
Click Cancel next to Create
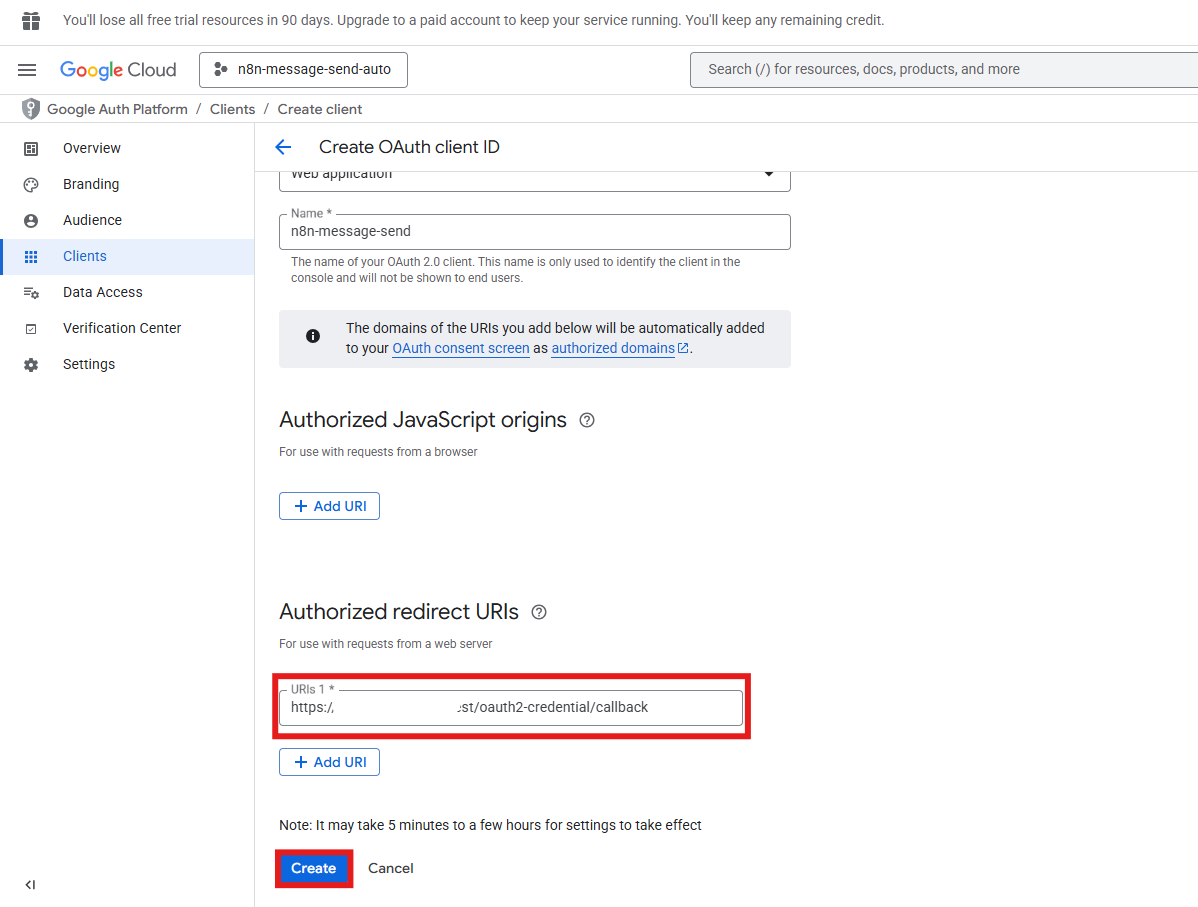[390, 868]
